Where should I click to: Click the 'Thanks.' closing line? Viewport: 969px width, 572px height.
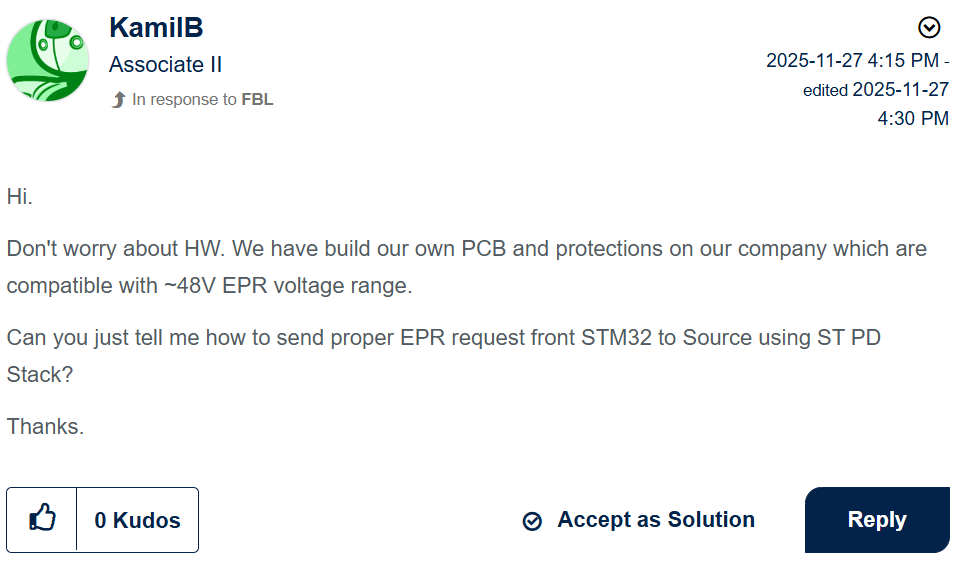coord(45,427)
